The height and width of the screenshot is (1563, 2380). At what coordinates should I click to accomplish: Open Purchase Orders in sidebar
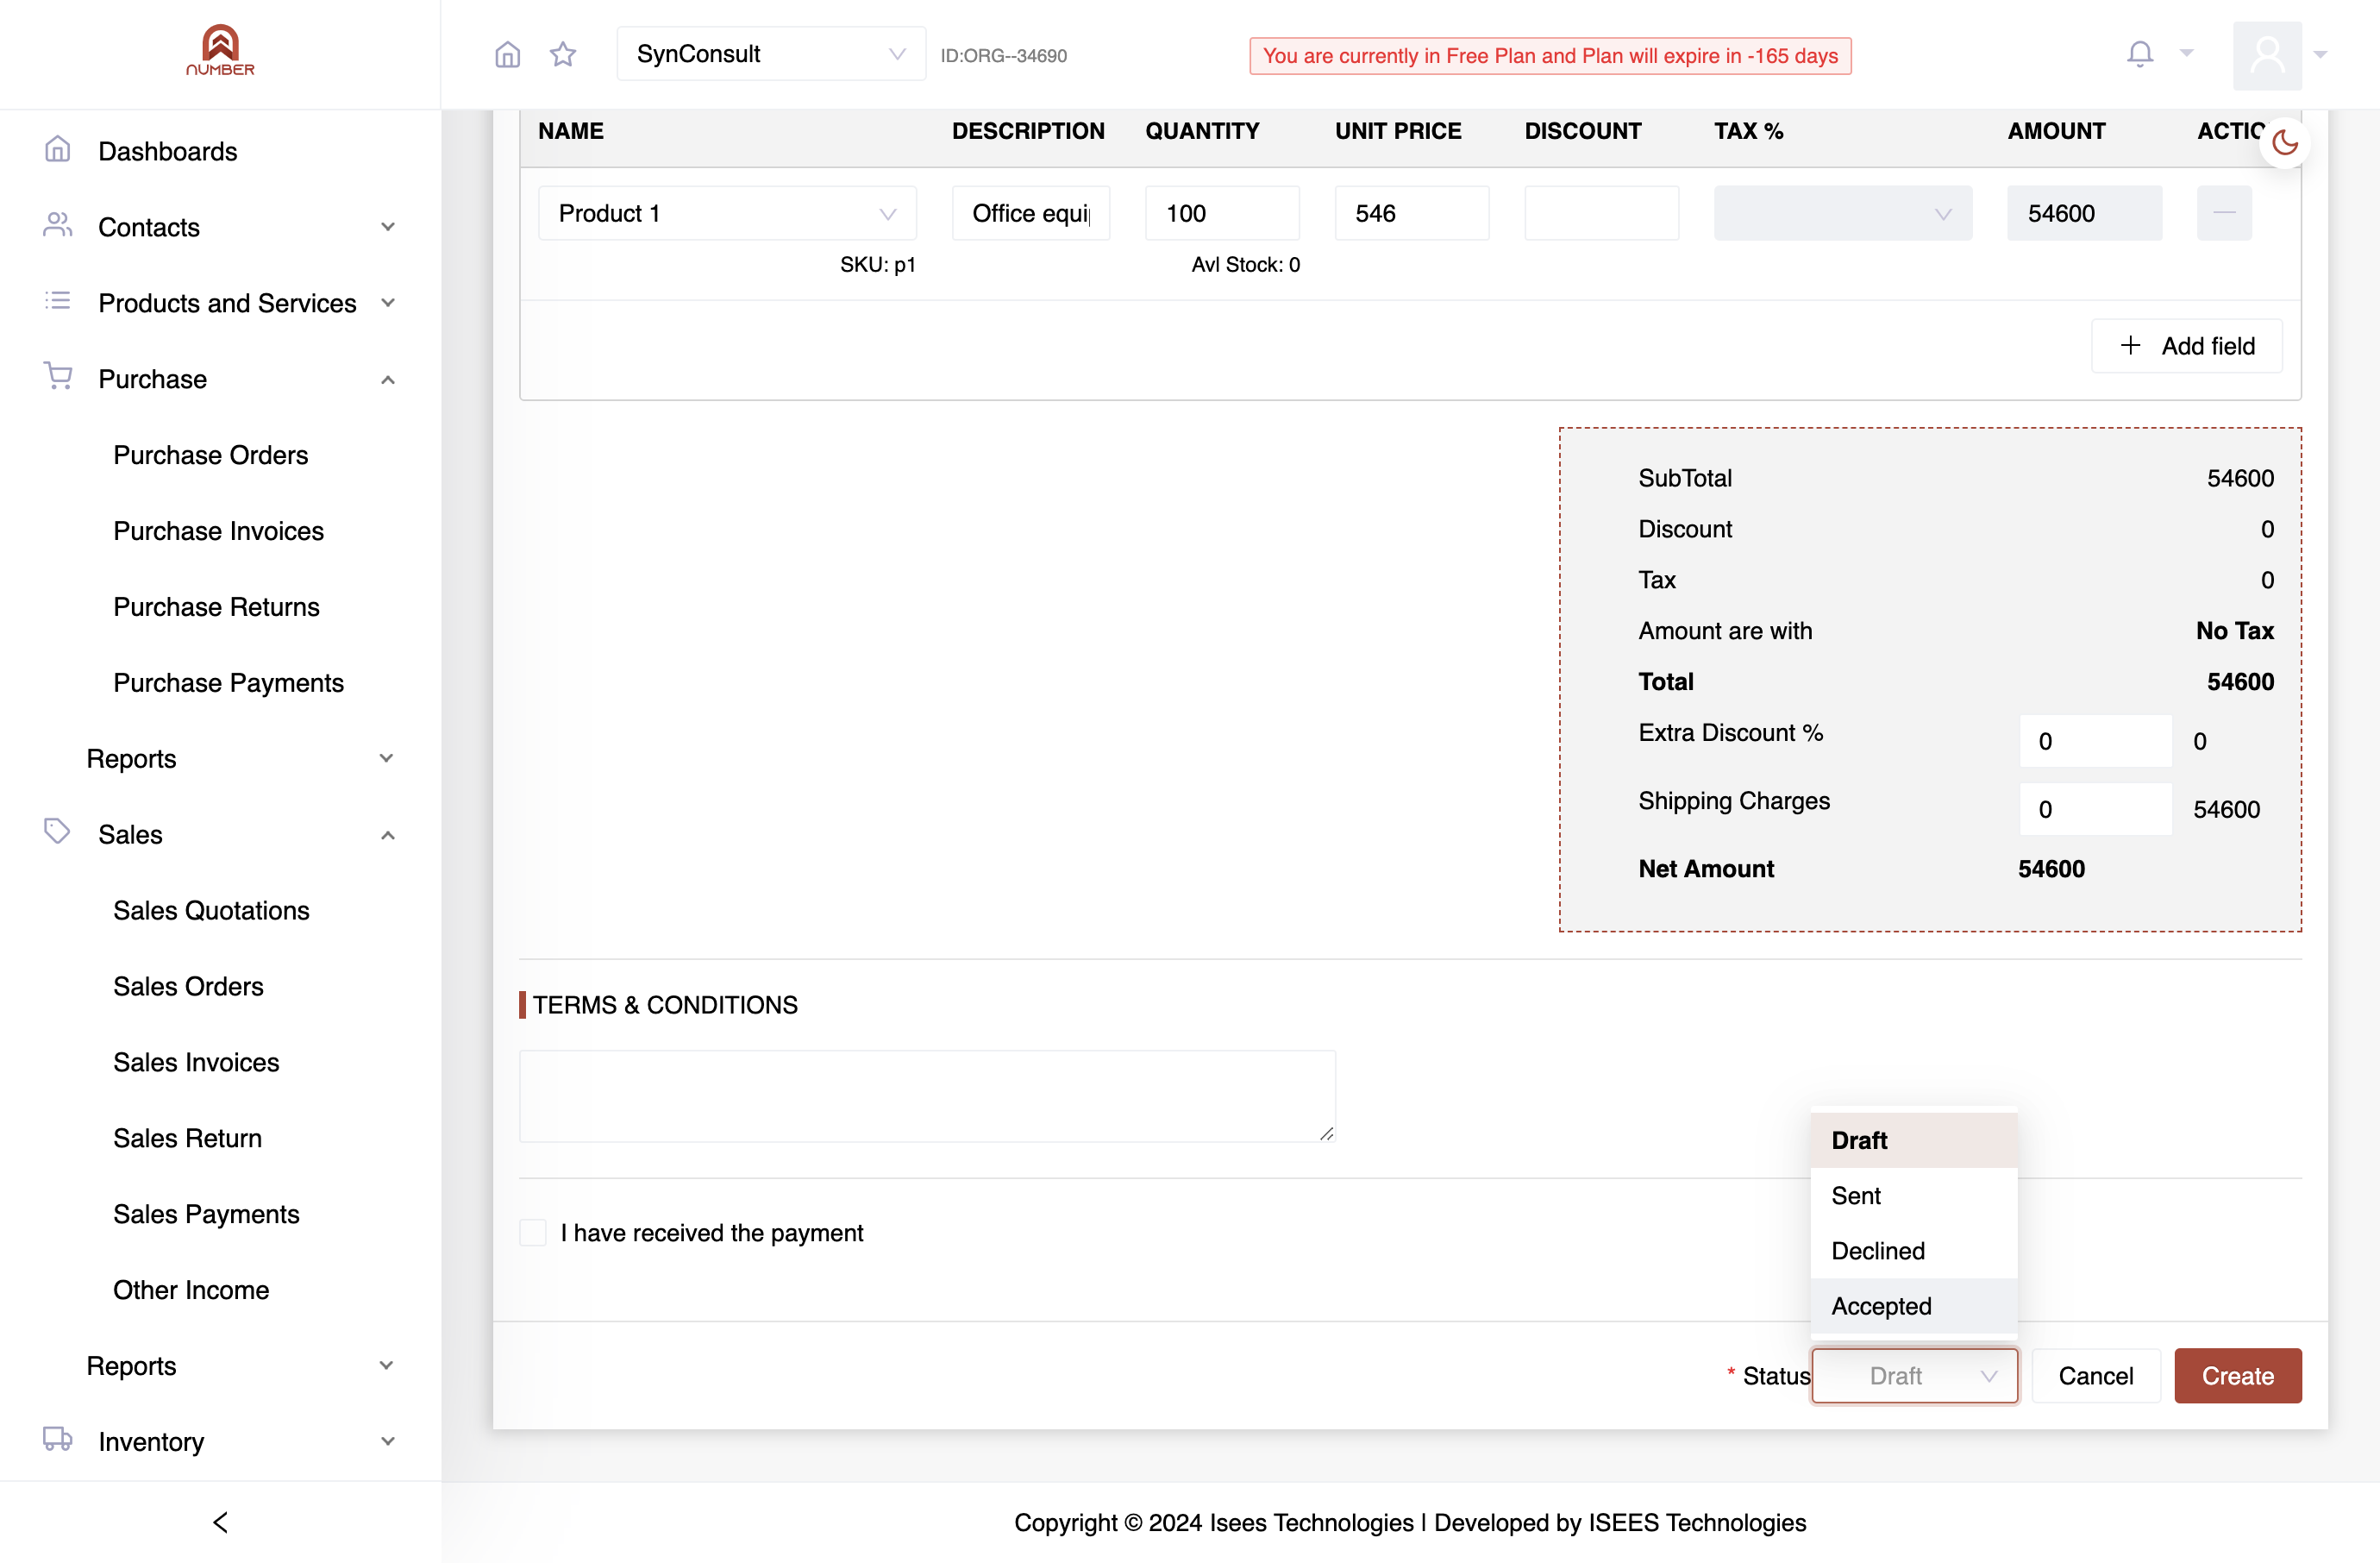coord(210,455)
